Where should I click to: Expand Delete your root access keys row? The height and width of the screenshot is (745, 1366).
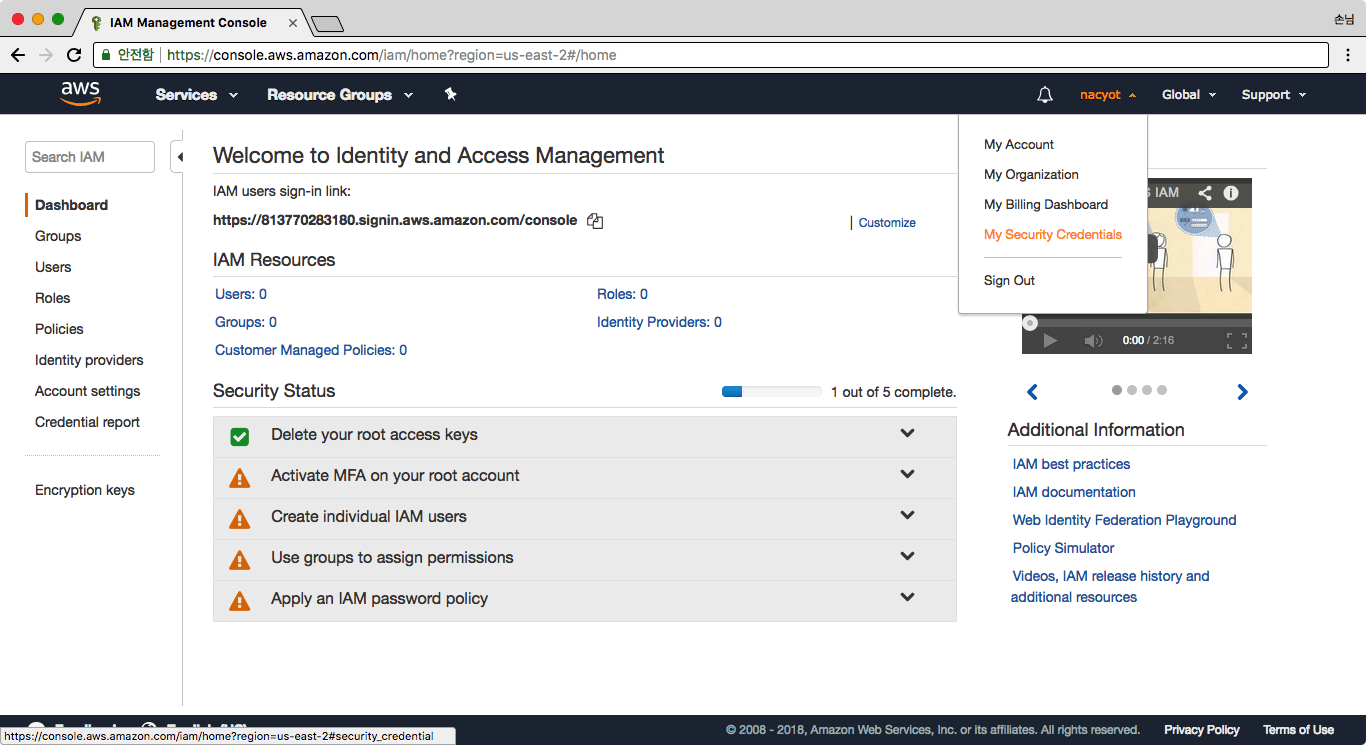click(584, 435)
